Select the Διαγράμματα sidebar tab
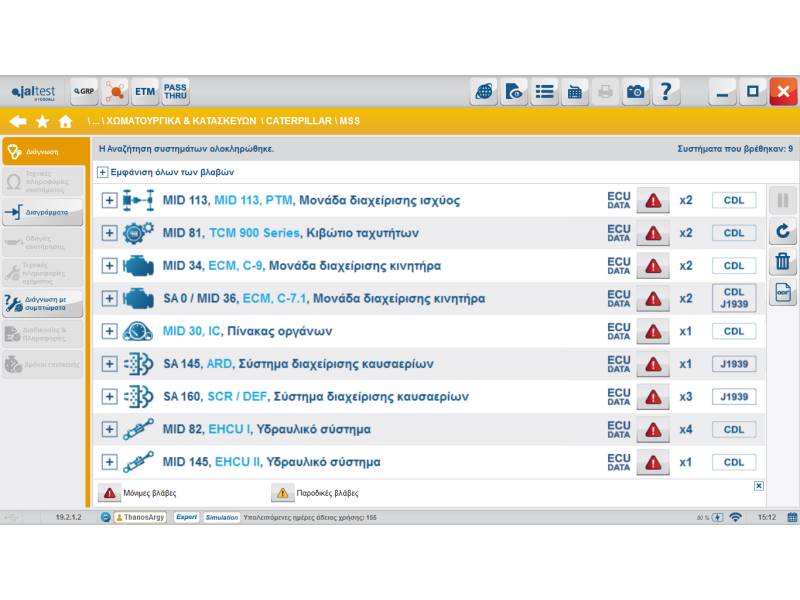800x600 pixels. [x=42, y=213]
